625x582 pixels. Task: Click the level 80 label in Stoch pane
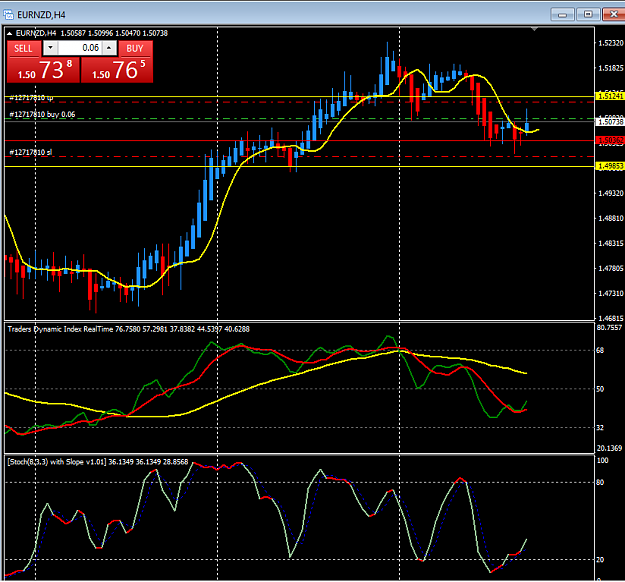point(600,482)
